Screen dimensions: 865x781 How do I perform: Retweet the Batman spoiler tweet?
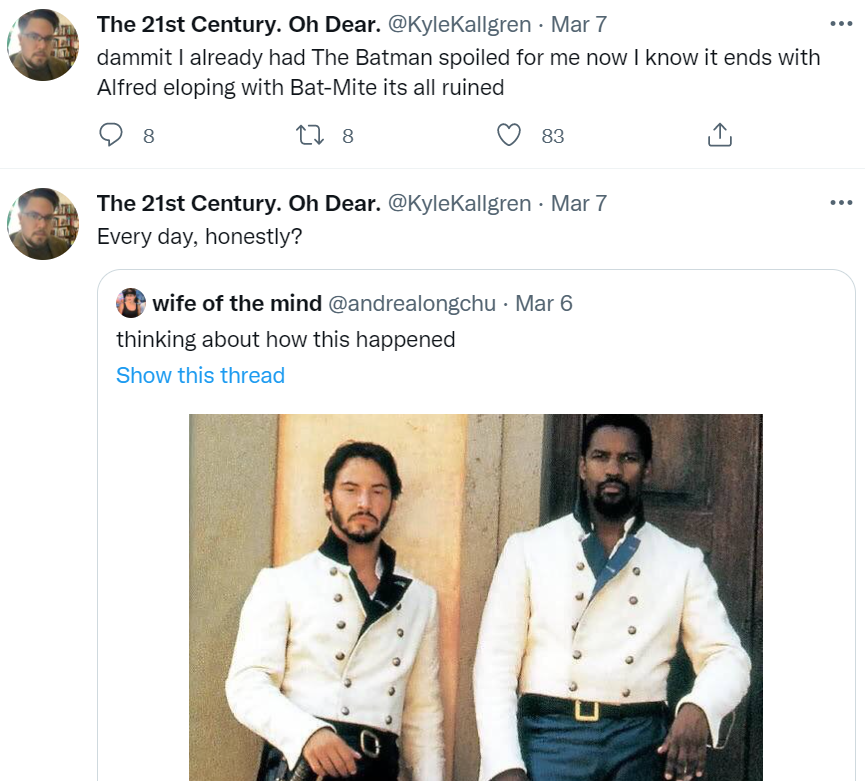310,135
